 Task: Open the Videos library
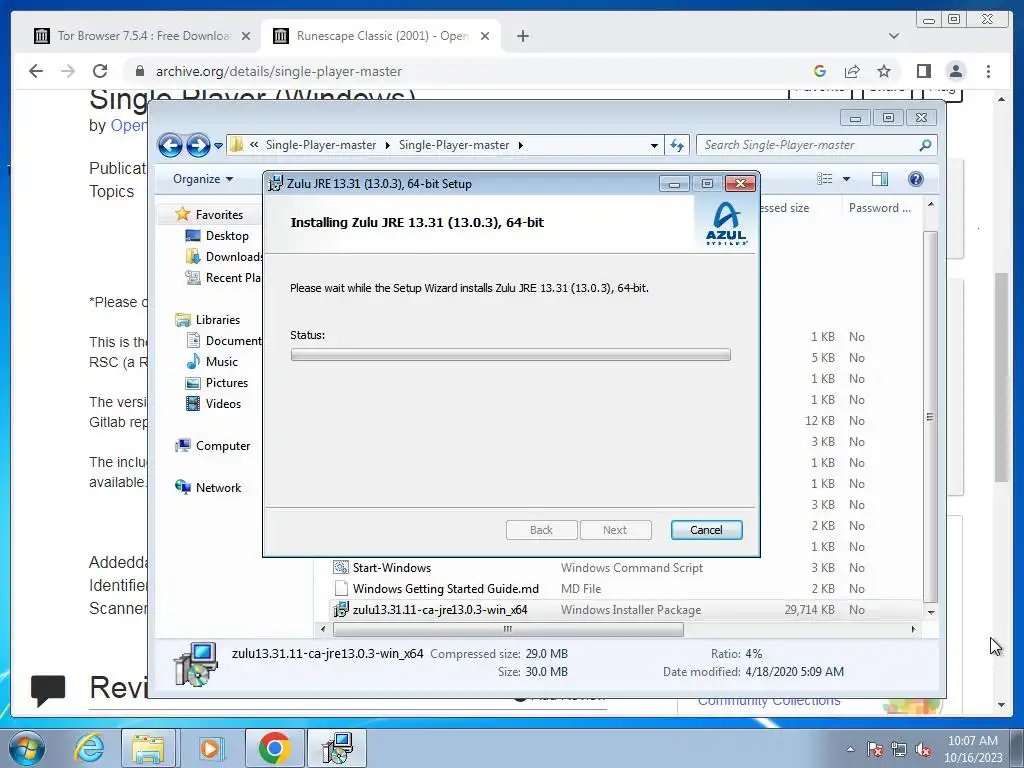click(x=214, y=404)
